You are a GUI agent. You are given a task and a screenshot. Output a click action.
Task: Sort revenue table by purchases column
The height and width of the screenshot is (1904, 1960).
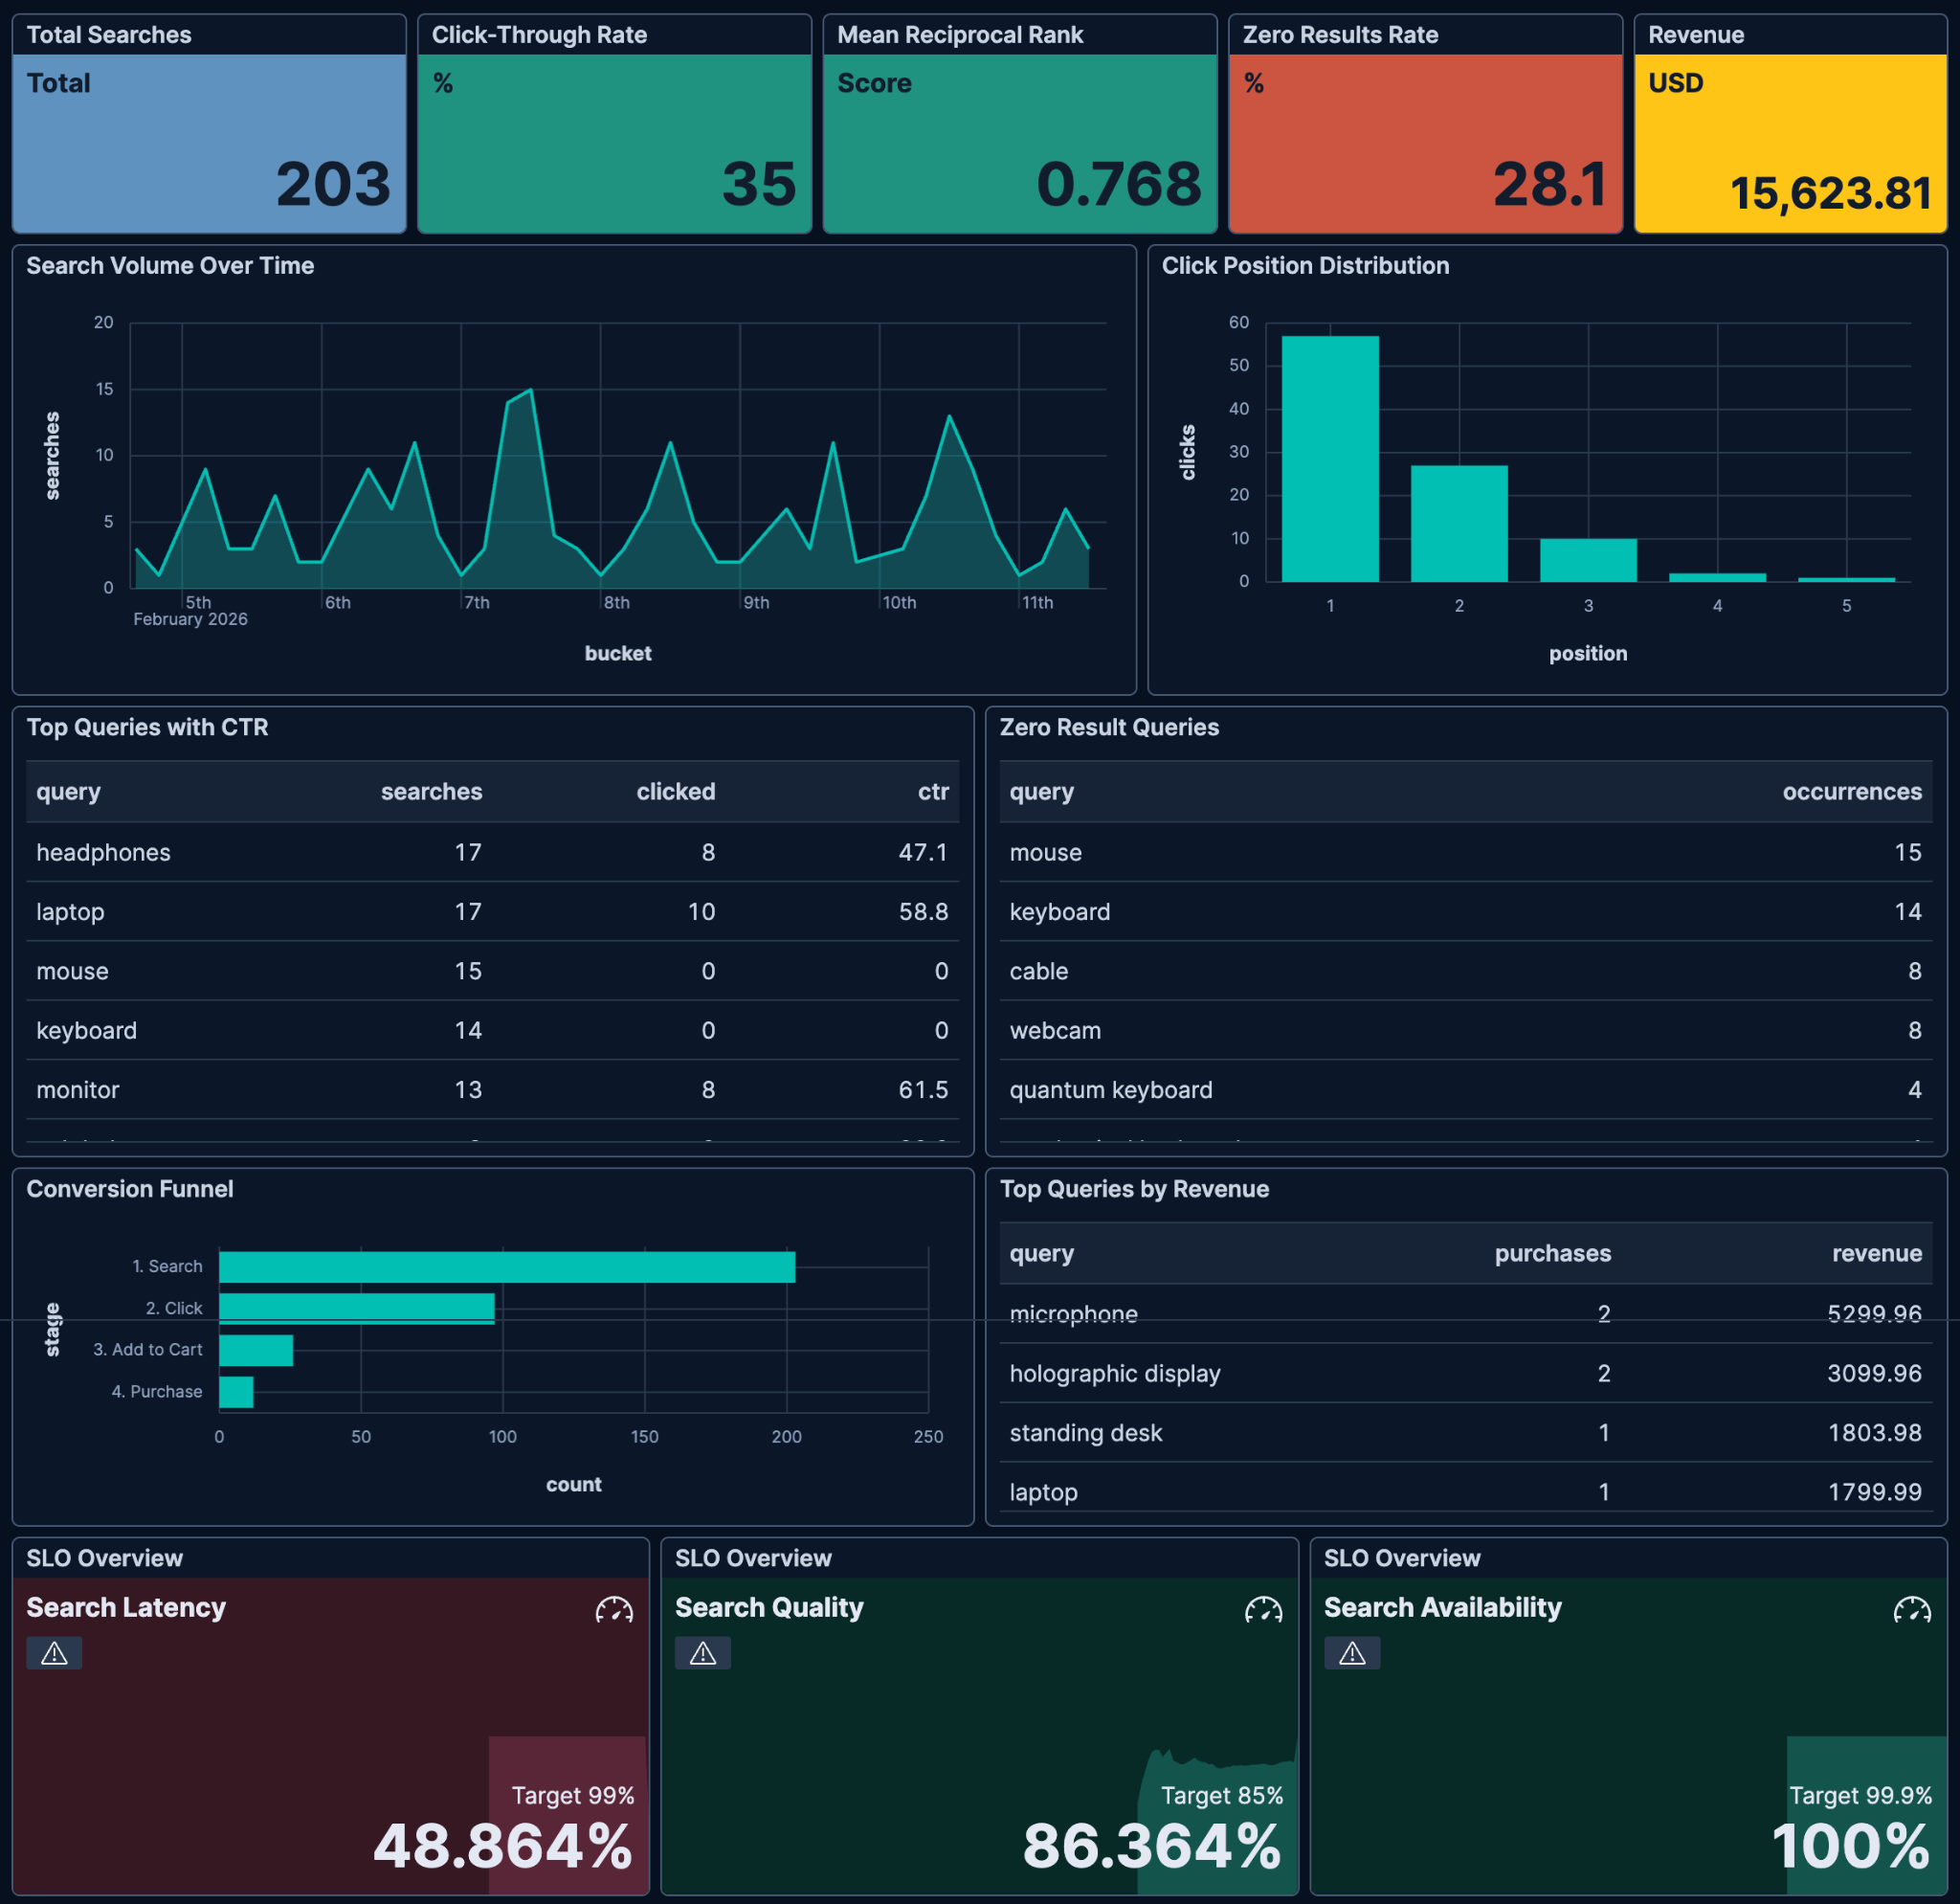click(1552, 1253)
